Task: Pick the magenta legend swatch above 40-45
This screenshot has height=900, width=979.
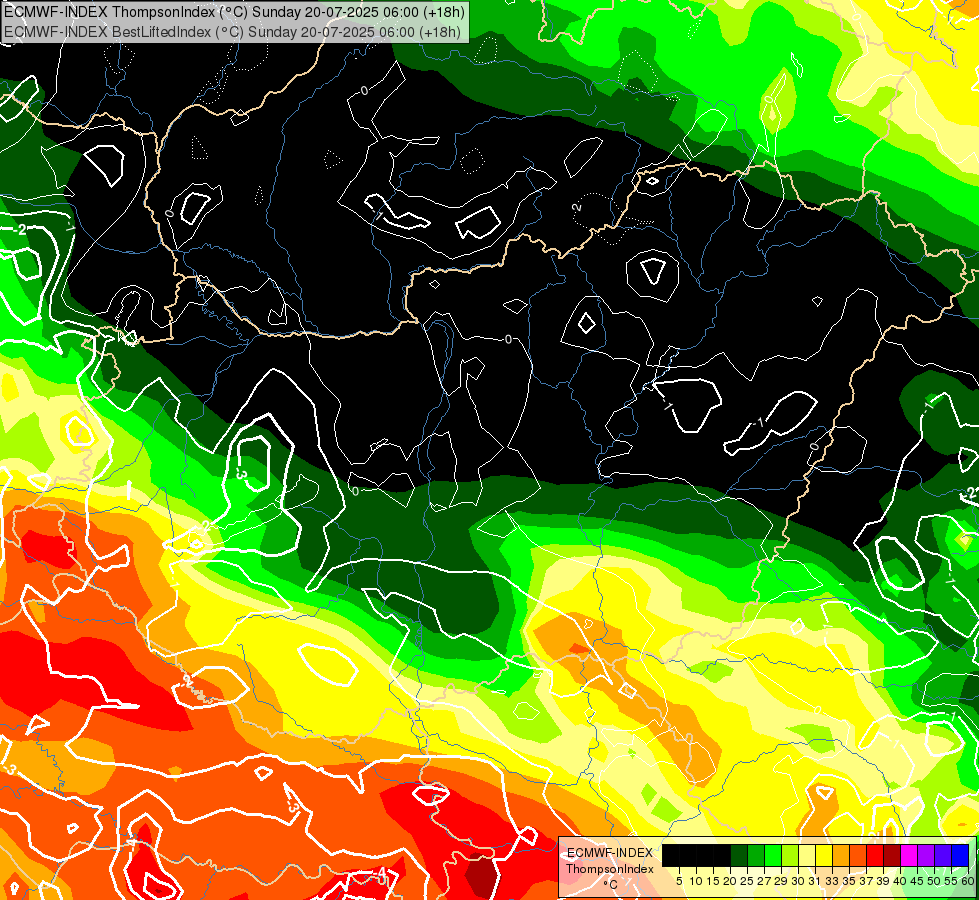Action: [908, 856]
